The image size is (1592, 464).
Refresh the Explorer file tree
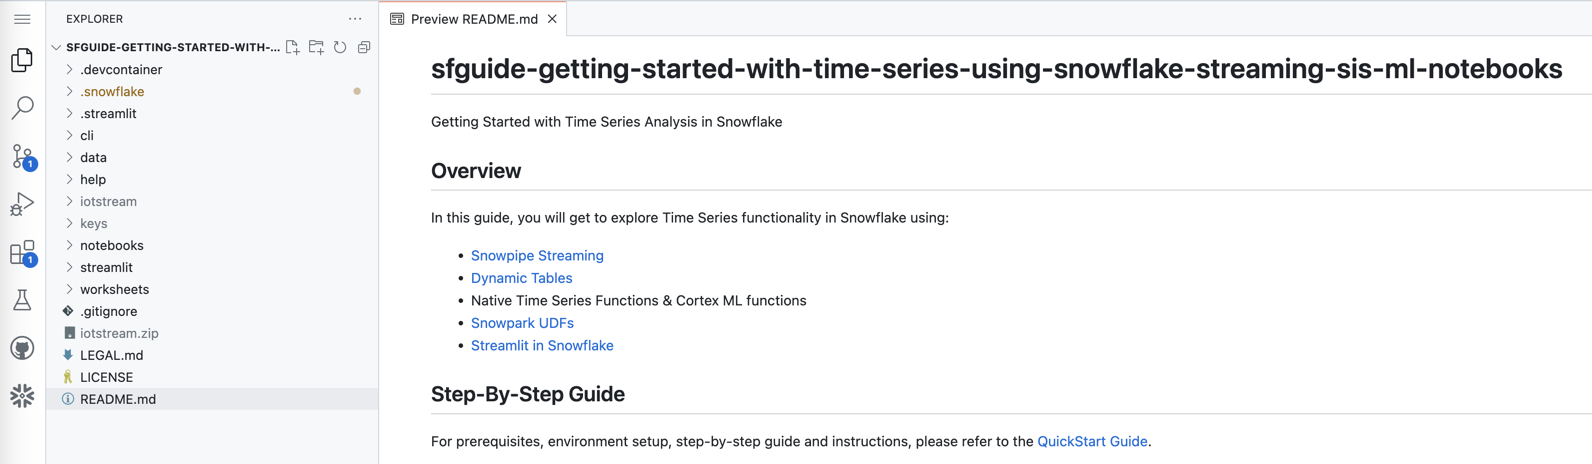[x=340, y=47]
